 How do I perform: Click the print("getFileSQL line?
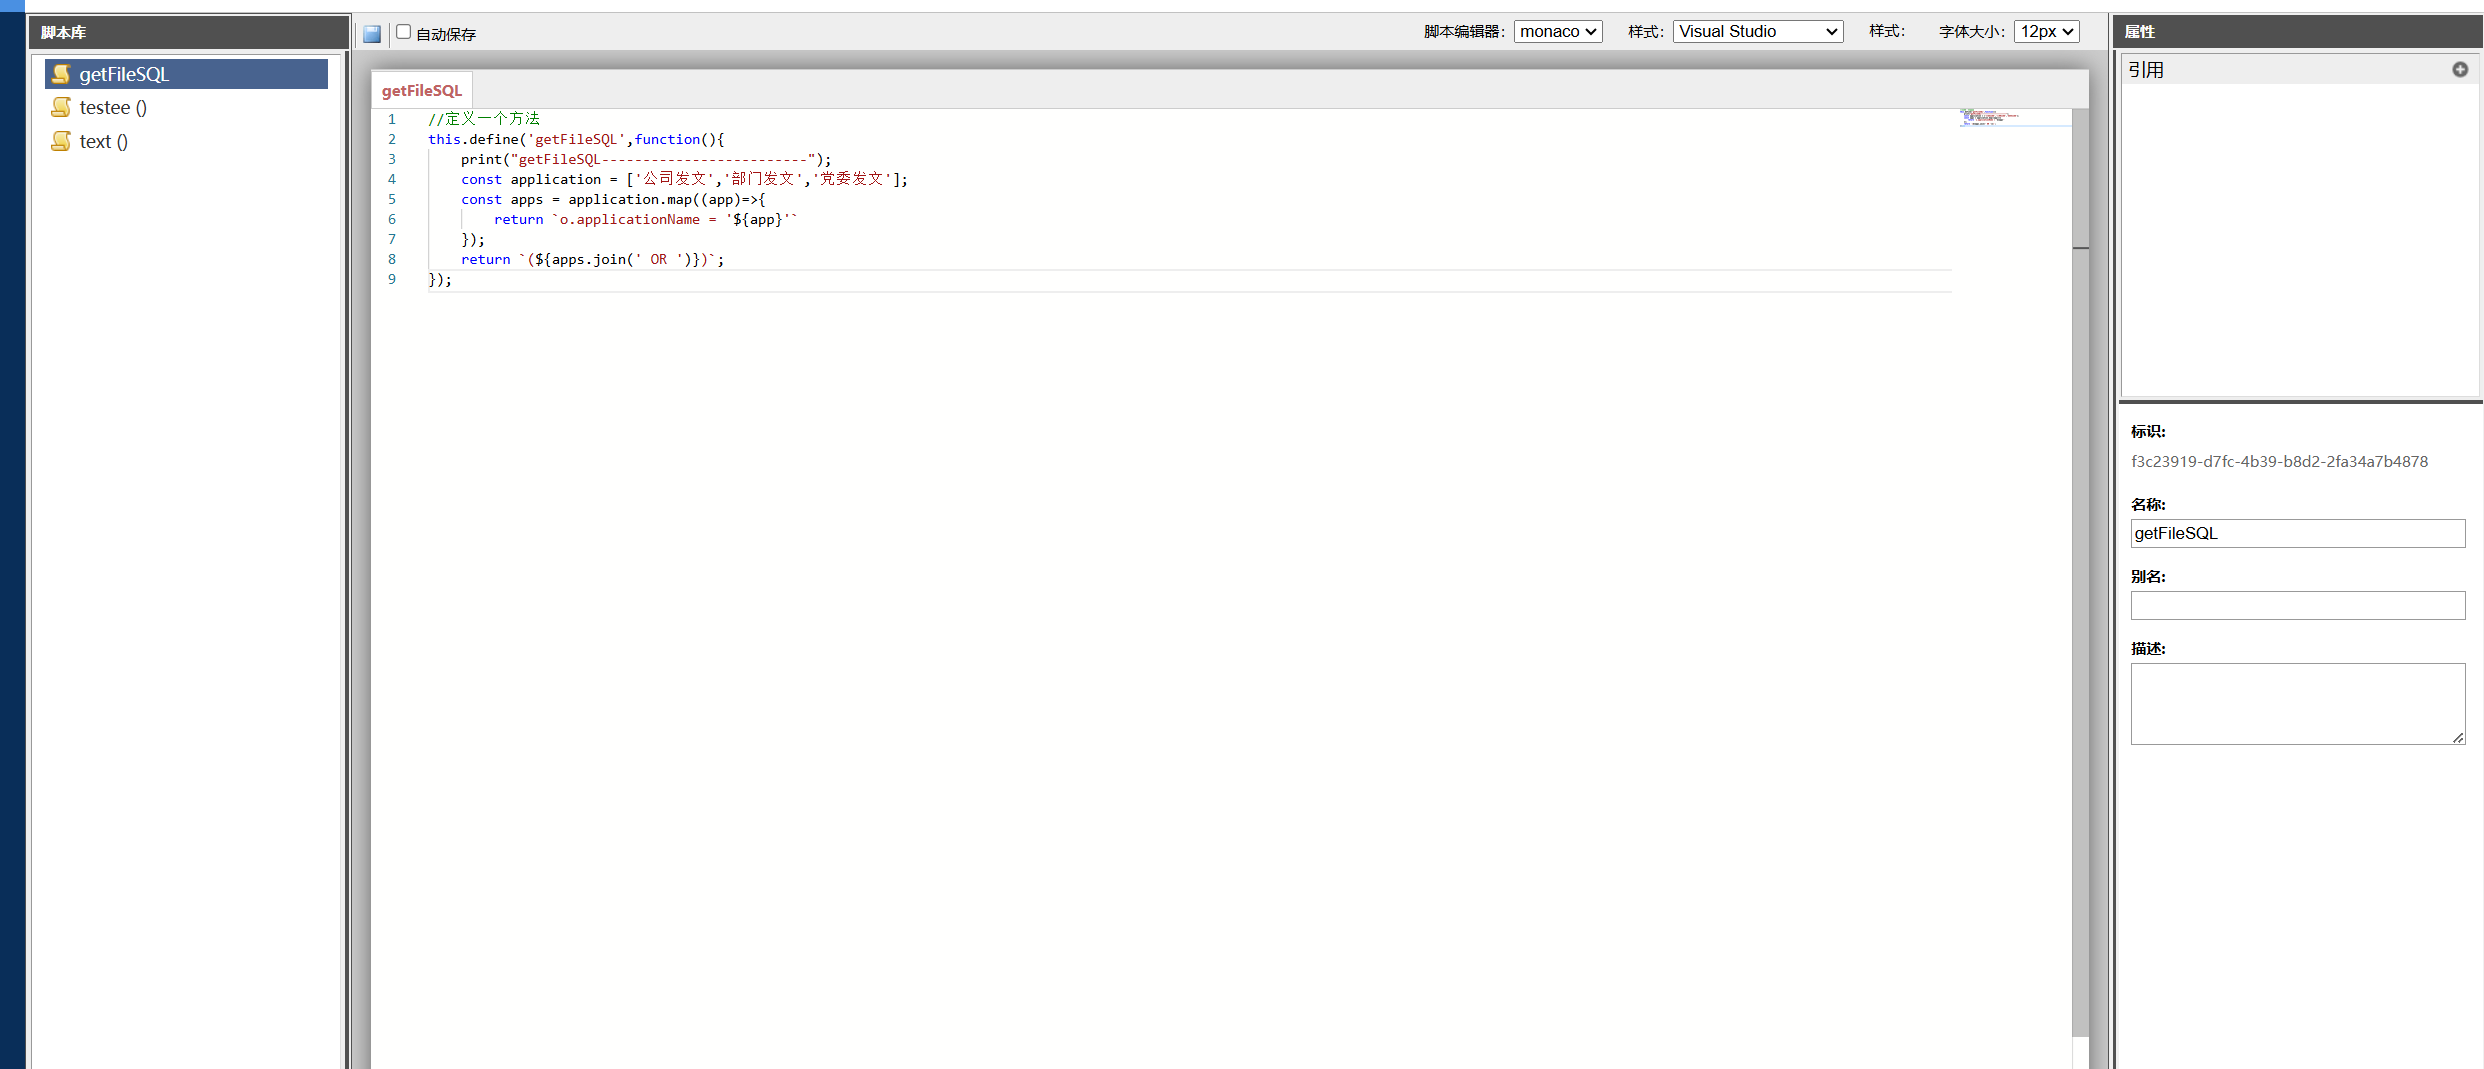(646, 159)
